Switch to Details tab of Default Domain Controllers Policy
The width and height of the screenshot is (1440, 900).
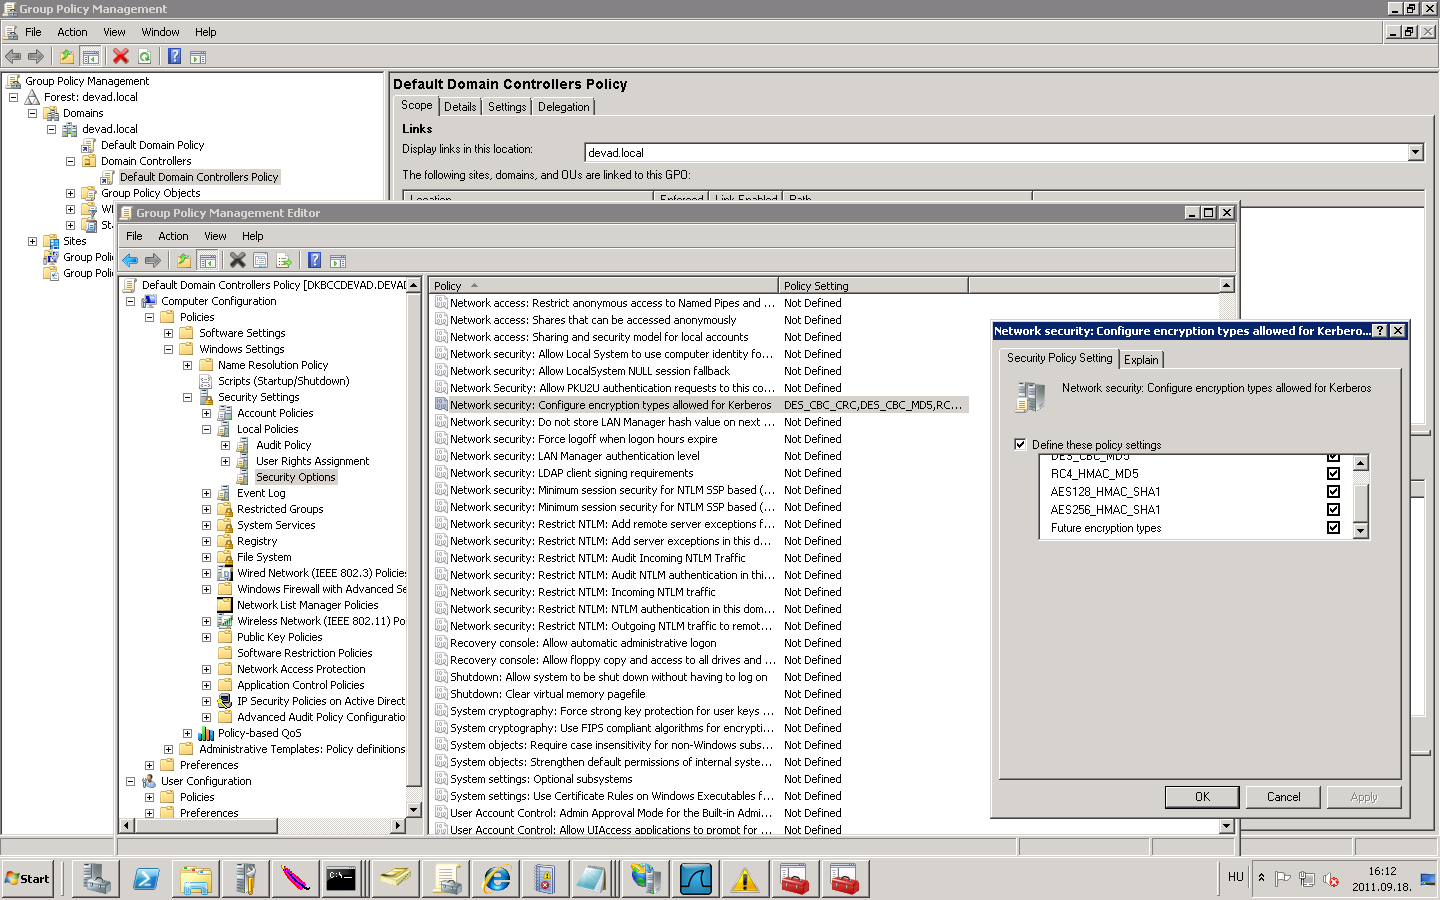click(460, 107)
